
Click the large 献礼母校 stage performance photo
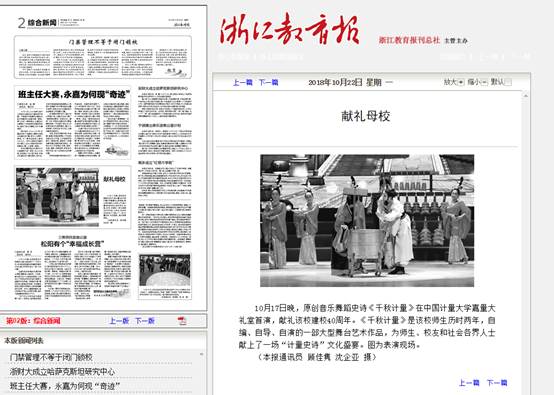click(367, 220)
